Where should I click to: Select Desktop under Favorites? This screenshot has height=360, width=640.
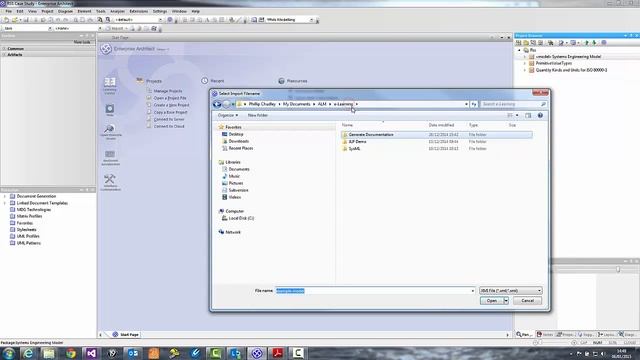tap(236, 134)
